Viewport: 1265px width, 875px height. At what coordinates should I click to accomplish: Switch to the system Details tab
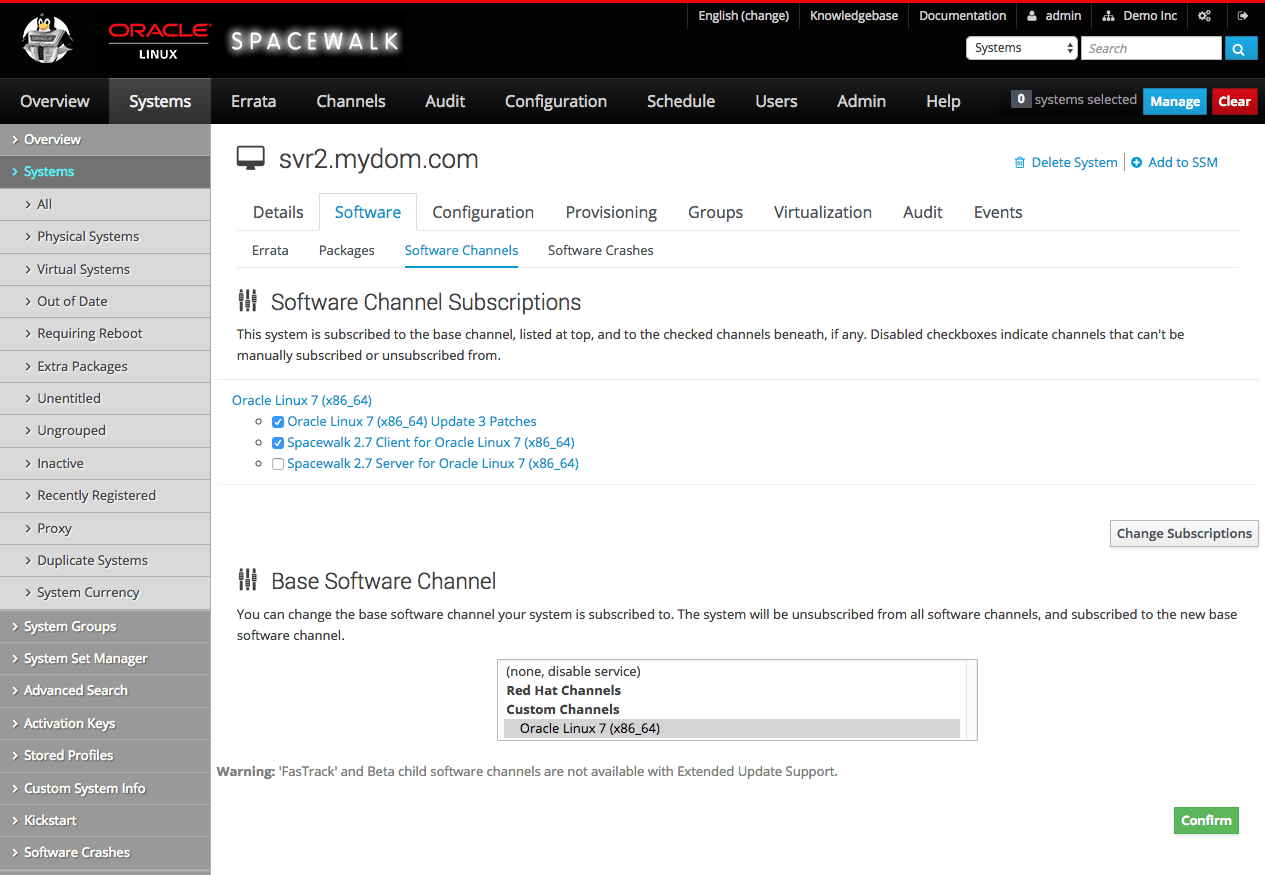click(x=278, y=212)
